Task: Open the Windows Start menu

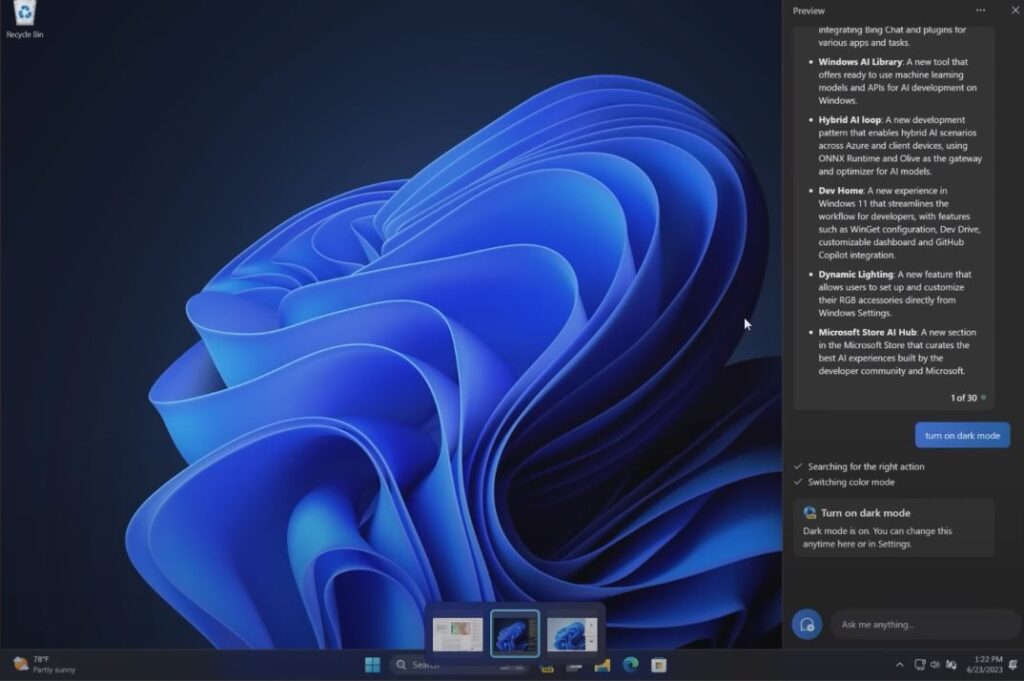Action: point(372,665)
